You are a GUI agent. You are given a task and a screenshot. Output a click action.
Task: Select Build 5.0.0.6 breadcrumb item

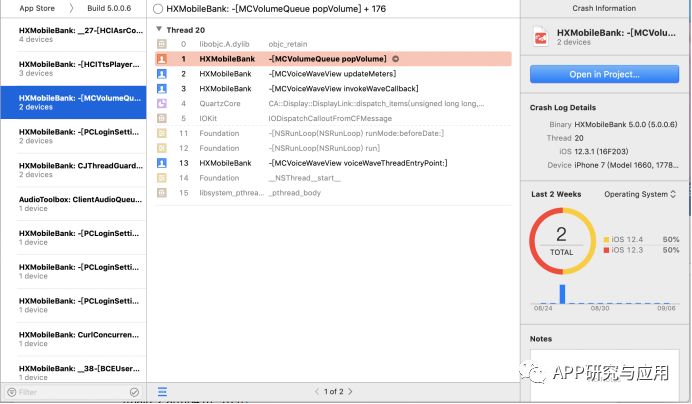coord(109,8)
